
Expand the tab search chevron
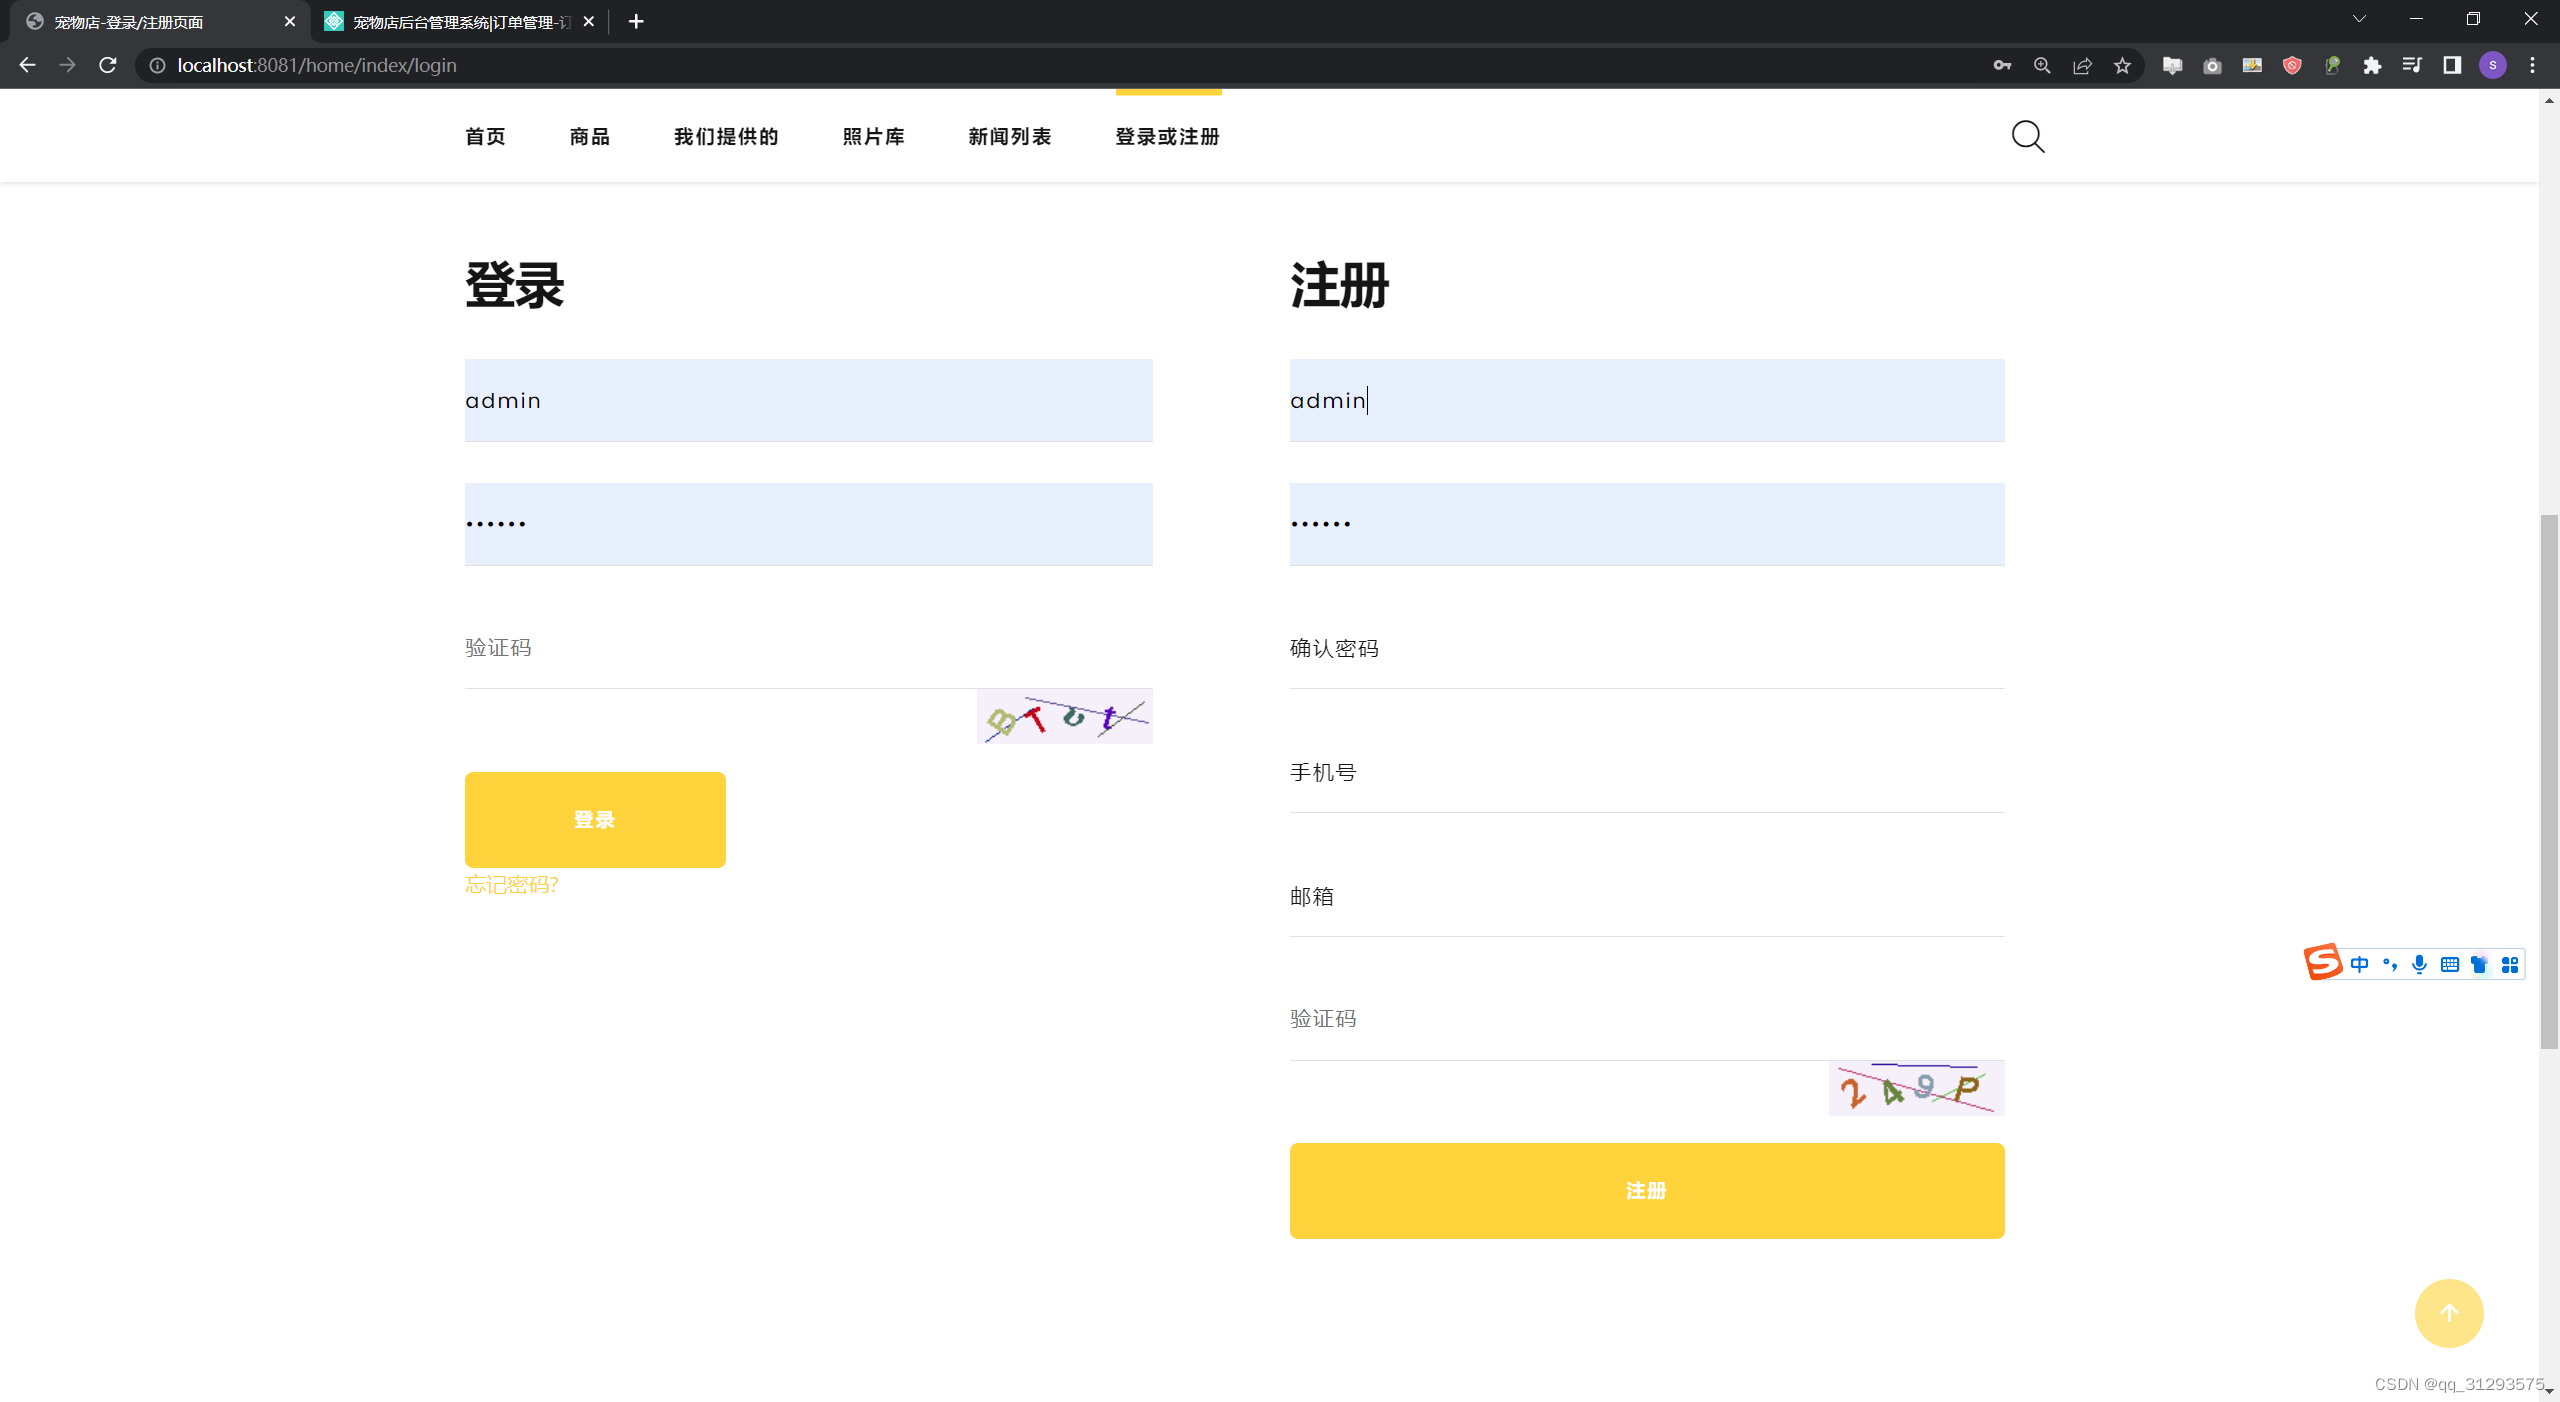coord(2359,19)
